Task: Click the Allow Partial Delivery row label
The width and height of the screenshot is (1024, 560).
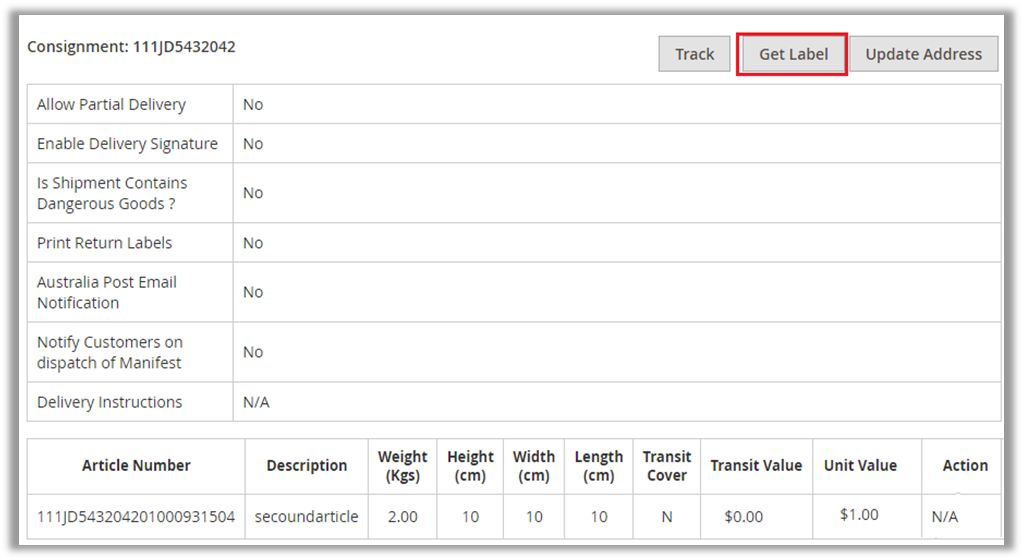Action: 111,104
